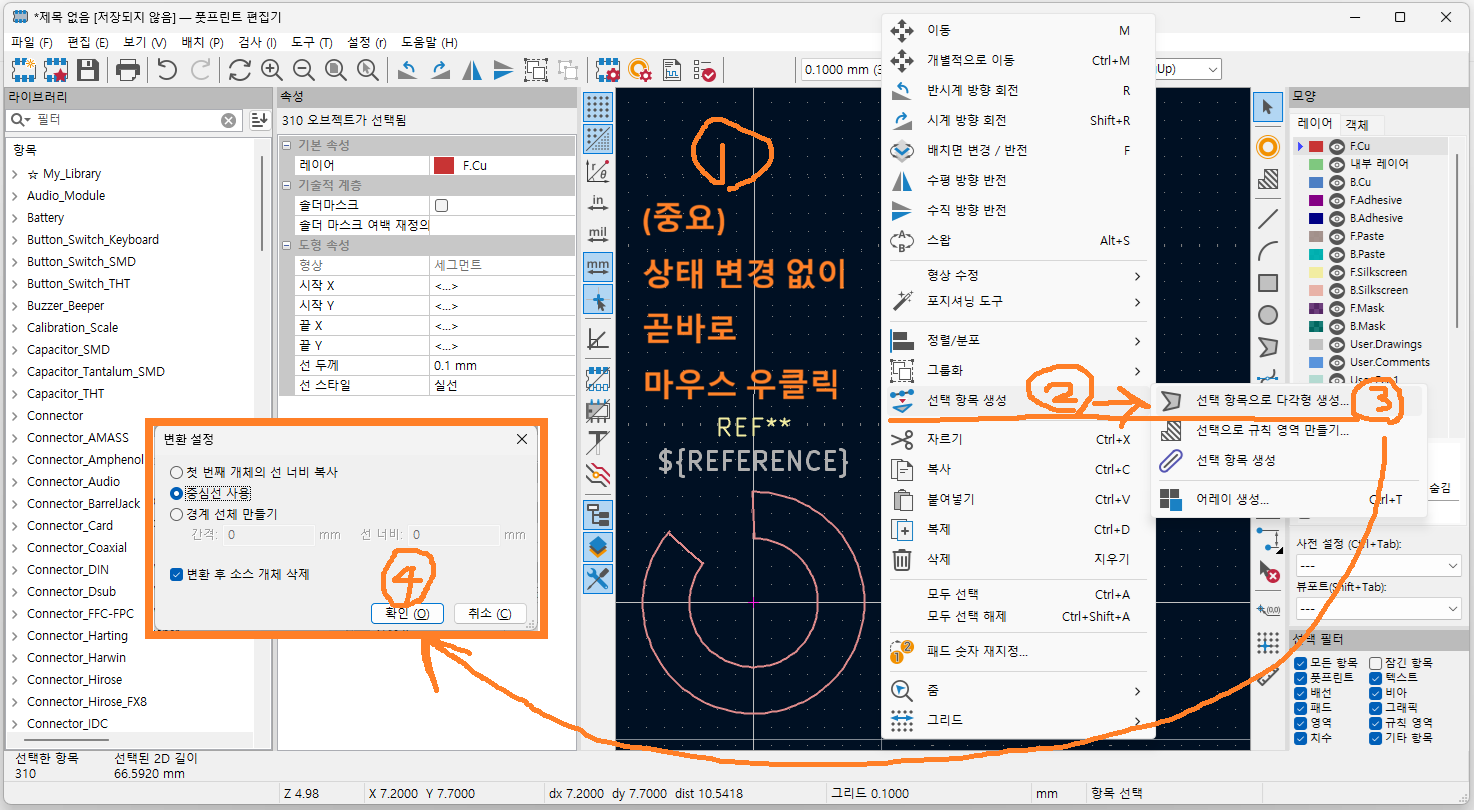Hide the F.Silkscreen layer eye icon

1337,272
